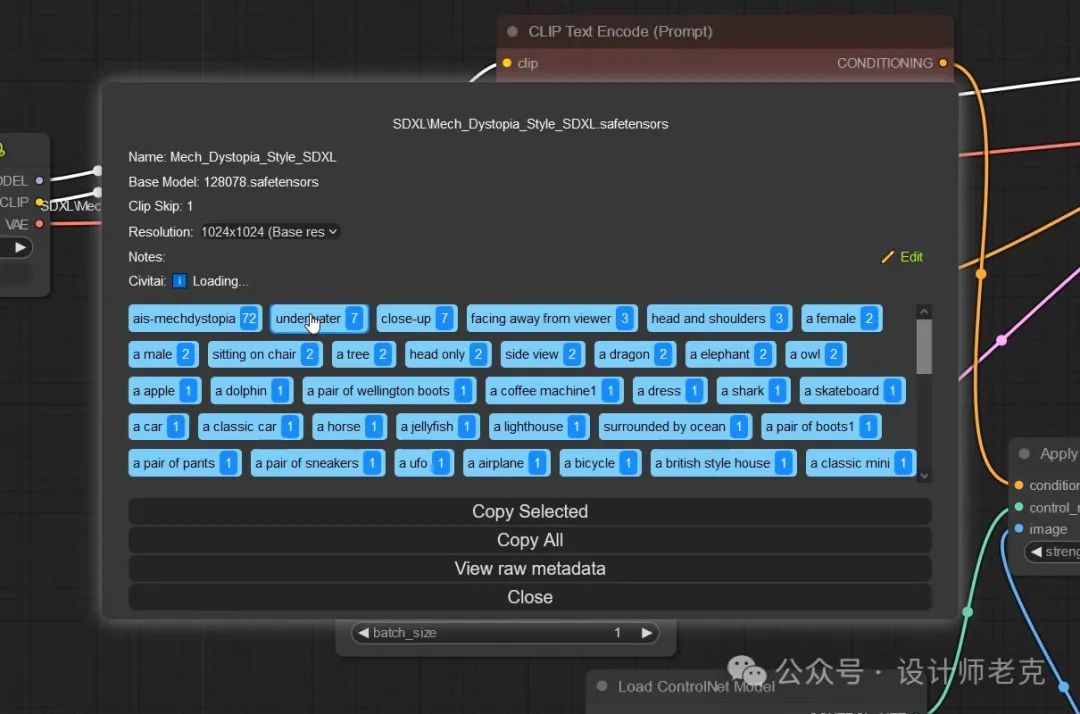Open the Resolution dropdown 1024x1024
This screenshot has height=714, width=1080.
[x=269, y=232]
